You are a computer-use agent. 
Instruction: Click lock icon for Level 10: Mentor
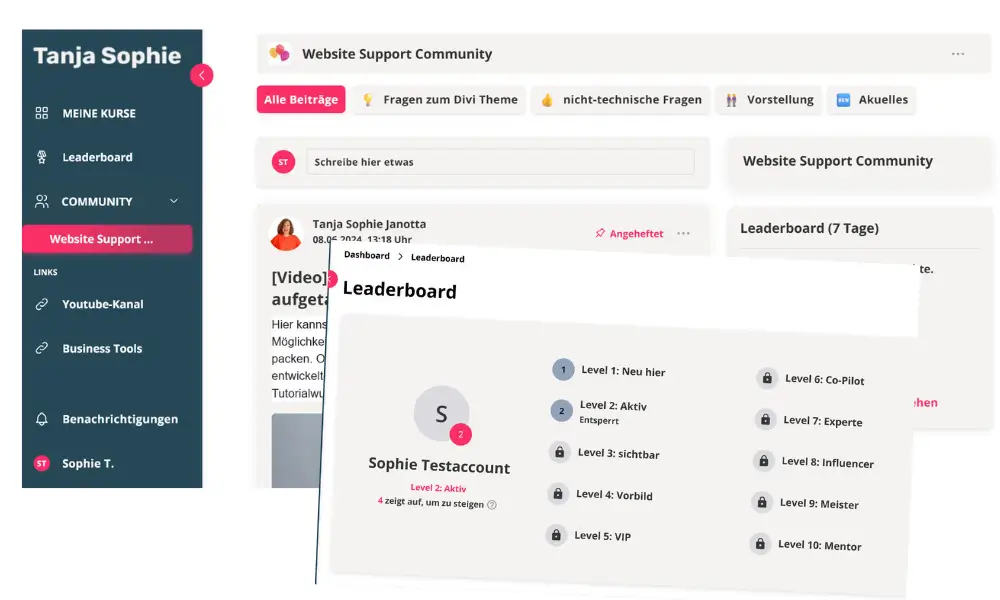pyautogui.click(x=760, y=544)
